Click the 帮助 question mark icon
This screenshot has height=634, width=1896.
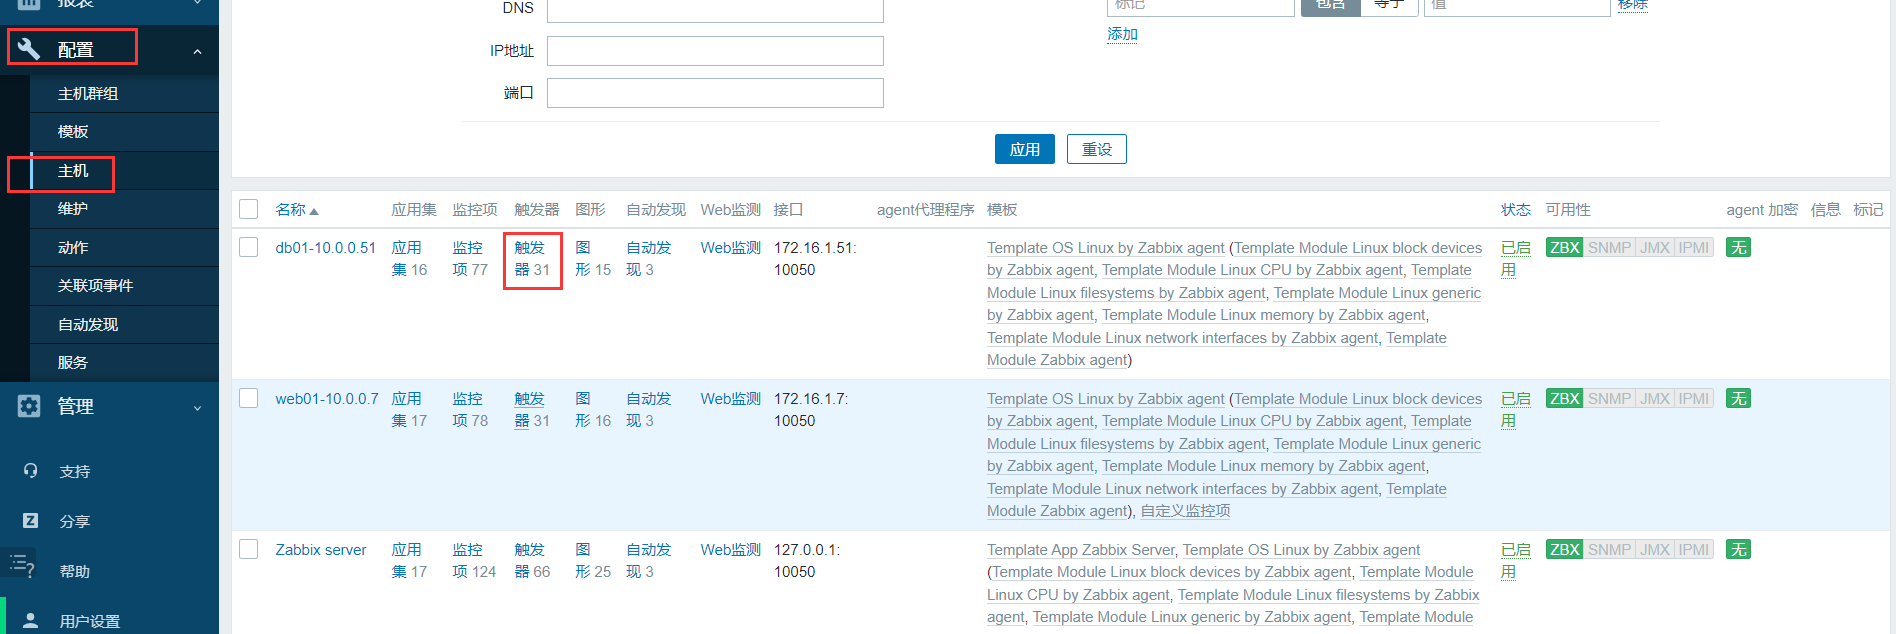coord(24,567)
